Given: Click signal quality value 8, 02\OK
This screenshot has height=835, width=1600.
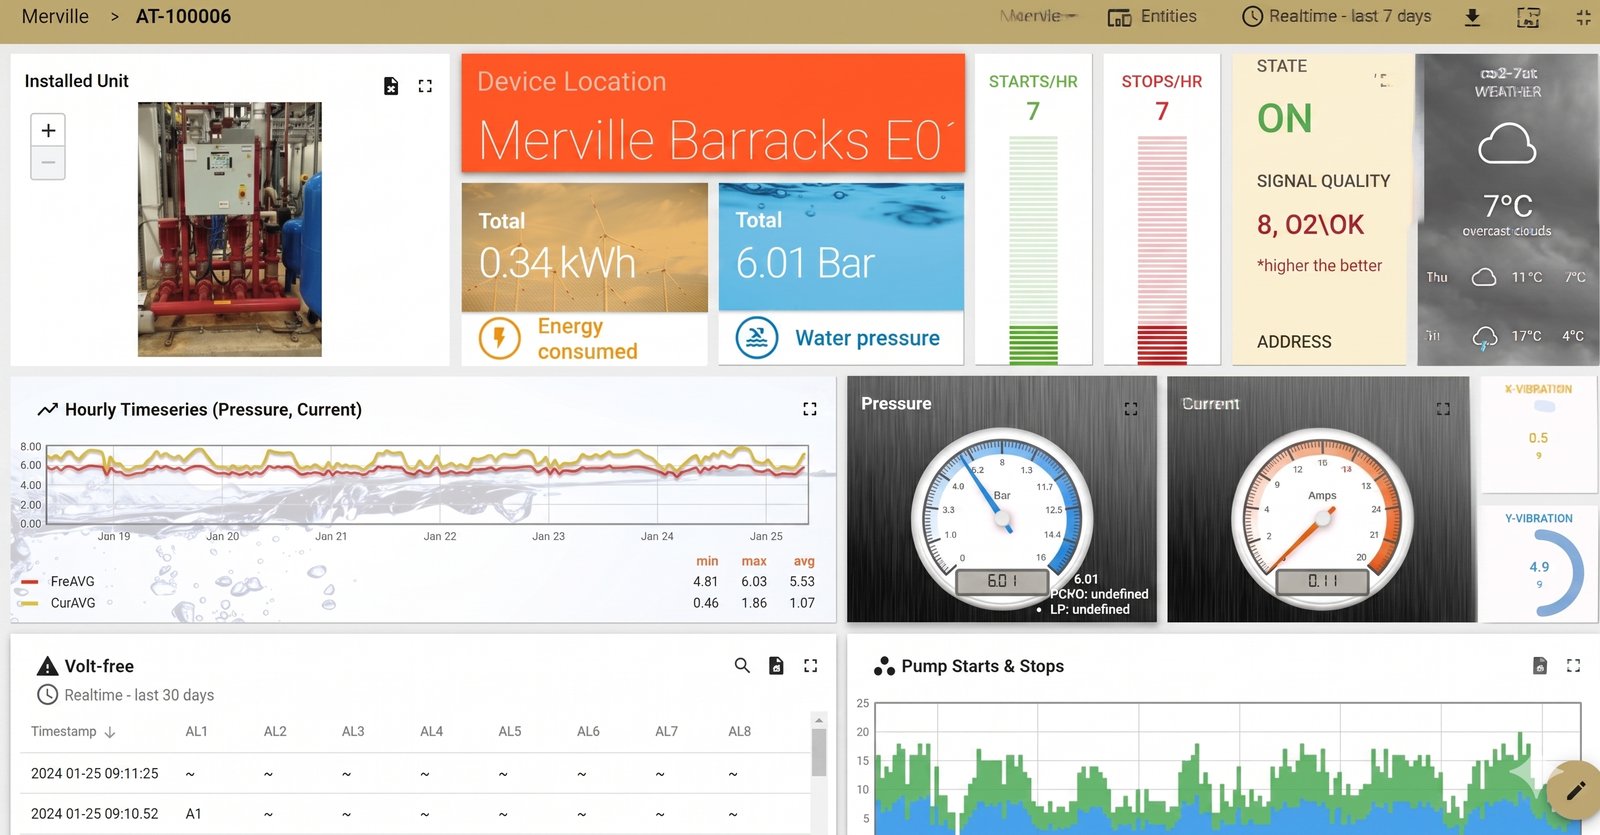Looking at the screenshot, I should pyautogui.click(x=1310, y=225).
